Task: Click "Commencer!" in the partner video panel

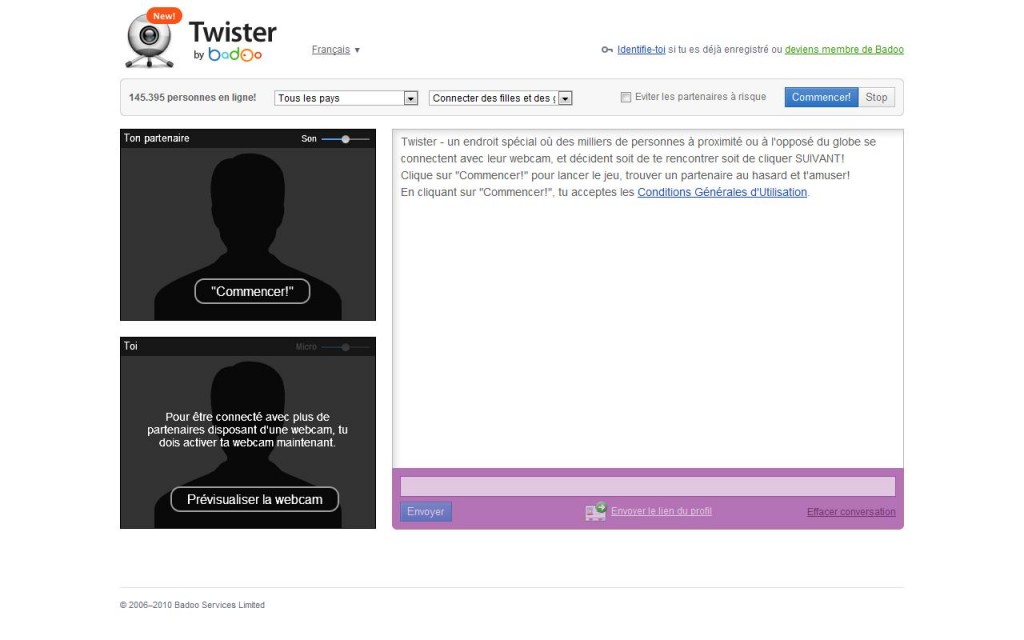Action: click(252, 291)
